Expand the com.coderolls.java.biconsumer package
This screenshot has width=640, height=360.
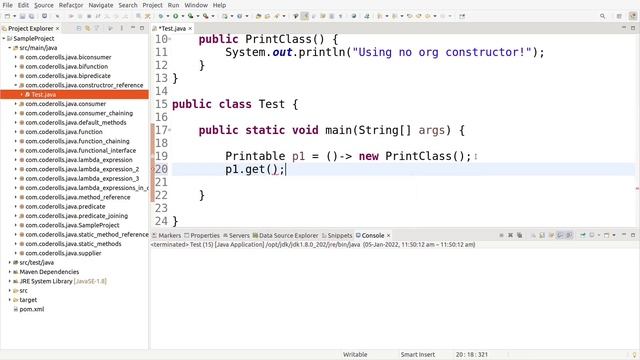(16, 57)
